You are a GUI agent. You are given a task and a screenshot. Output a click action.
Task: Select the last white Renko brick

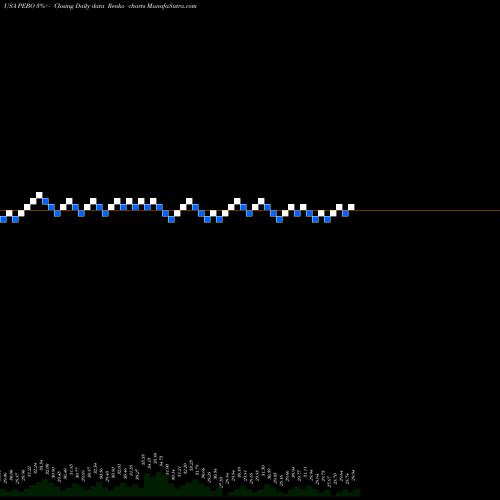pos(351,207)
